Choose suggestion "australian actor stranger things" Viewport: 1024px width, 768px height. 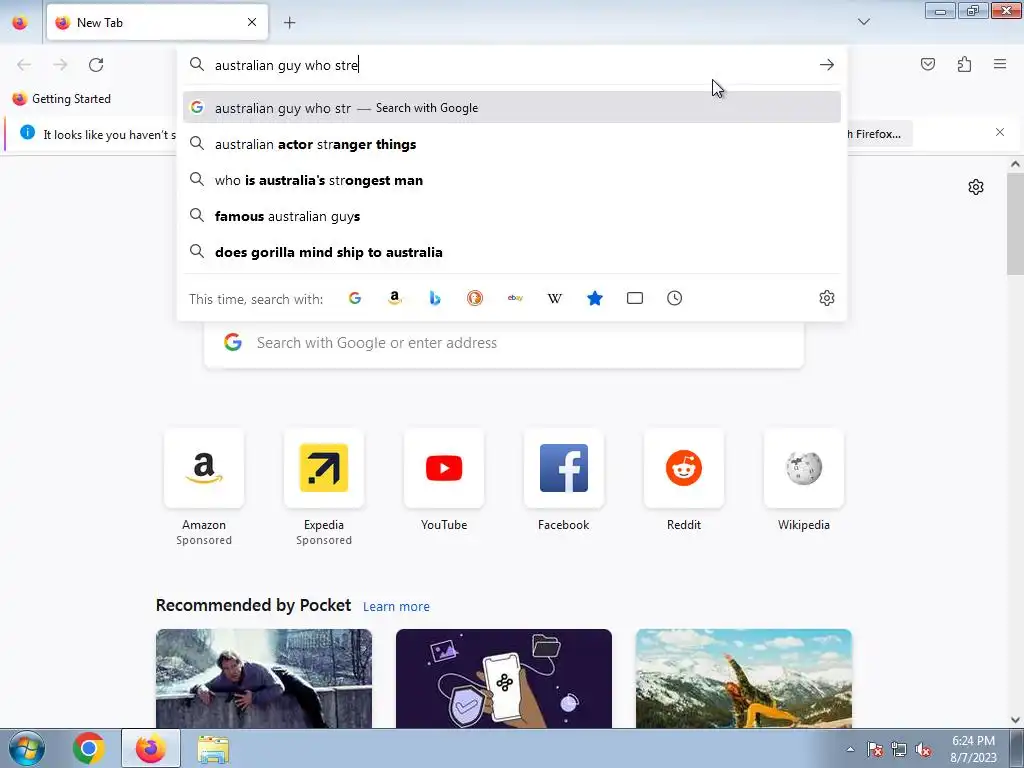[511, 144]
